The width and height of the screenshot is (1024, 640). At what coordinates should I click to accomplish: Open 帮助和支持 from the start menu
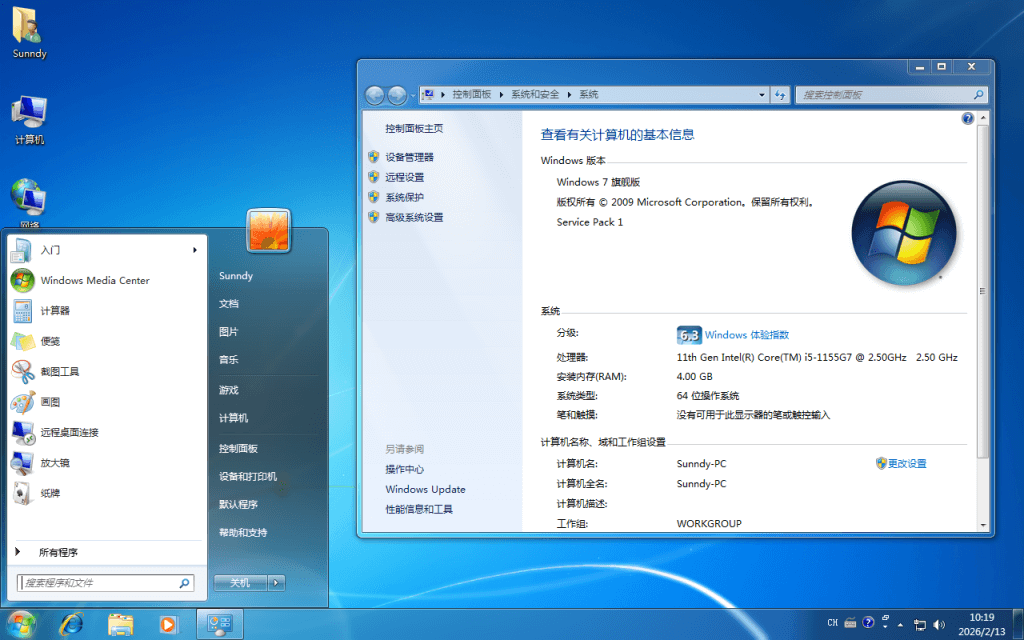click(x=243, y=533)
